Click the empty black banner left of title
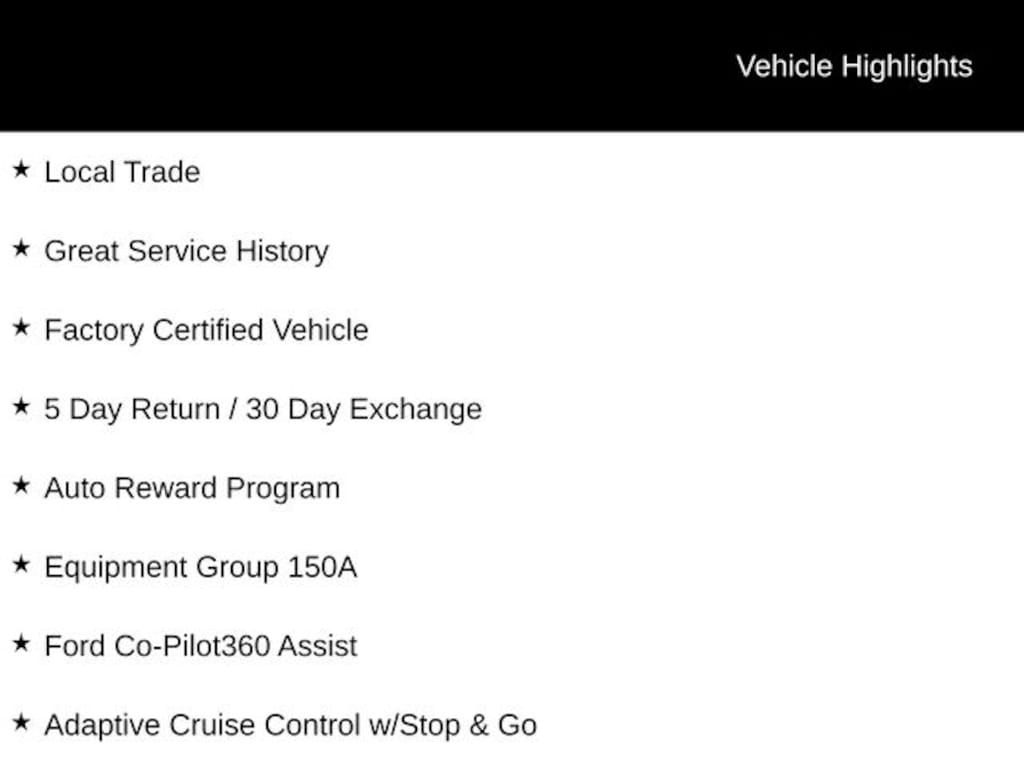The width and height of the screenshot is (1024, 768). click(x=350, y=66)
